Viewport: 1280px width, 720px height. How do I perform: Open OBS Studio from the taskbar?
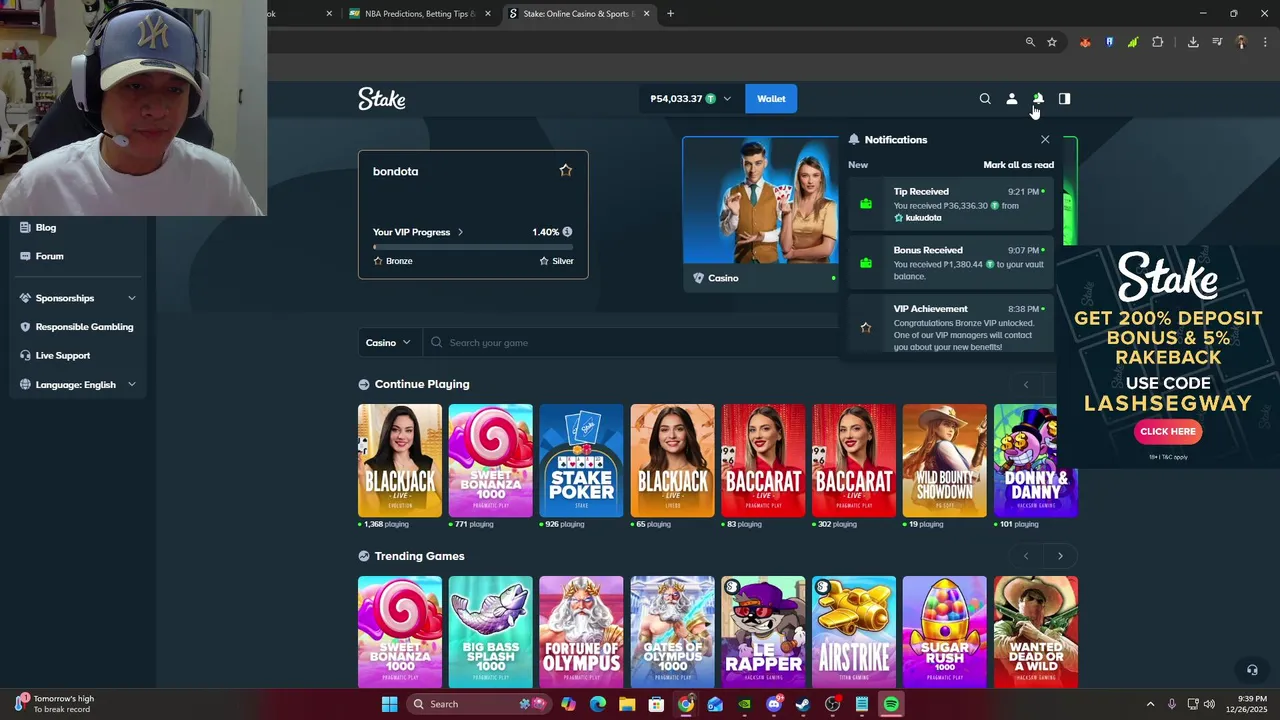point(832,704)
